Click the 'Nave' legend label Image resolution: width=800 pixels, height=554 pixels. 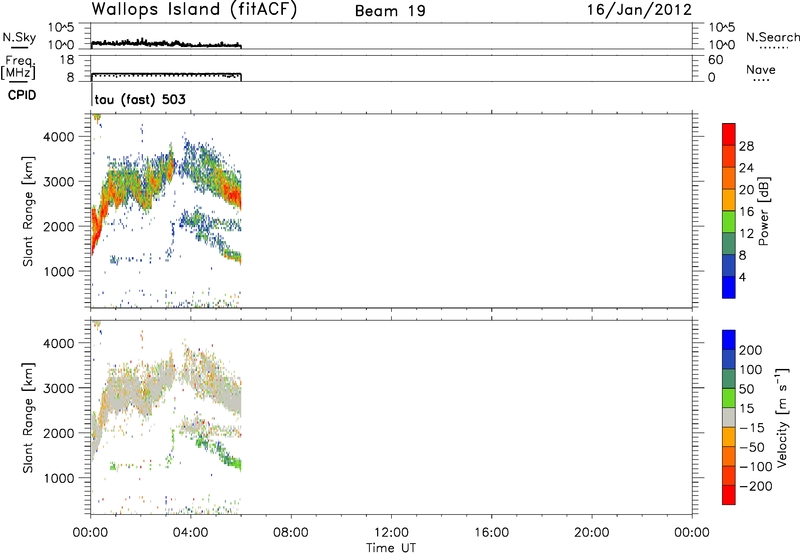(x=761, y=69)
